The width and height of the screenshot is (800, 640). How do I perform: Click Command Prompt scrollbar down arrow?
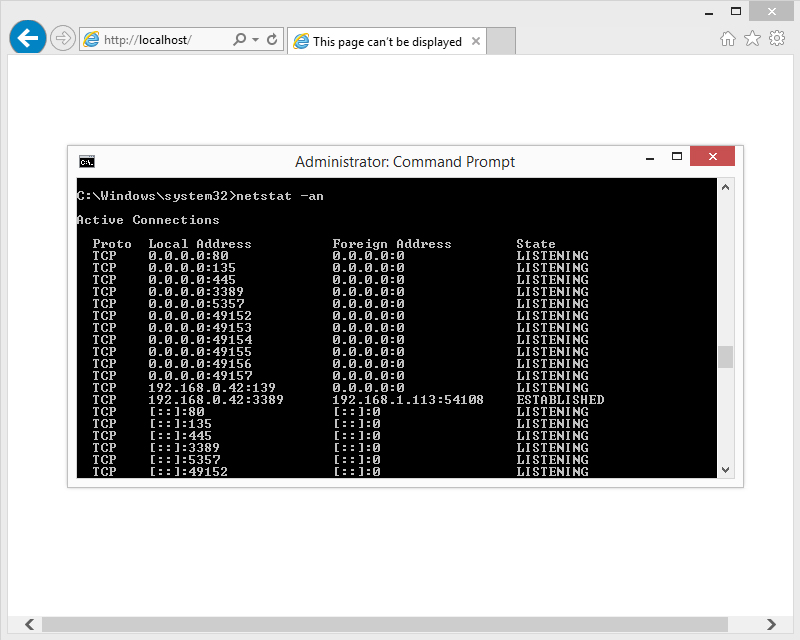(x=726, y=470)
